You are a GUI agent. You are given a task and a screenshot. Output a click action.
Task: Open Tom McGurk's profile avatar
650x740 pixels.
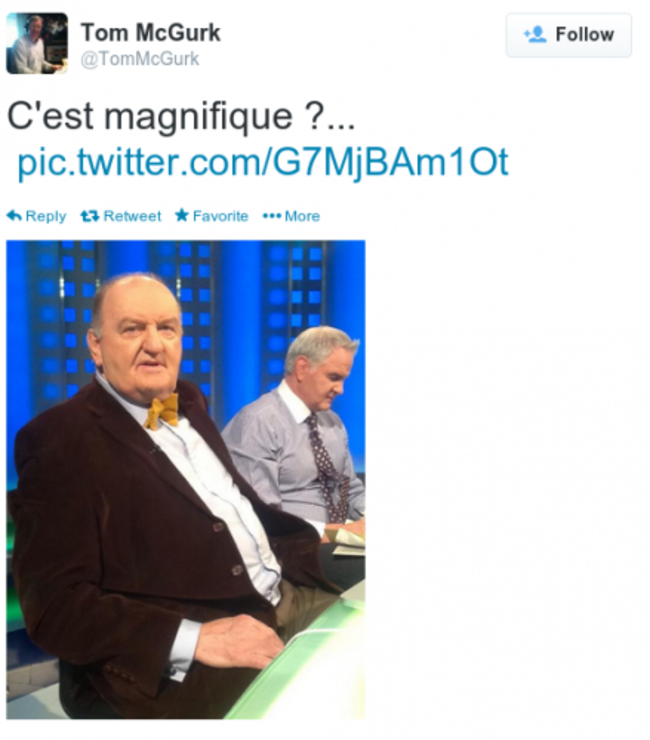[37, 43]
